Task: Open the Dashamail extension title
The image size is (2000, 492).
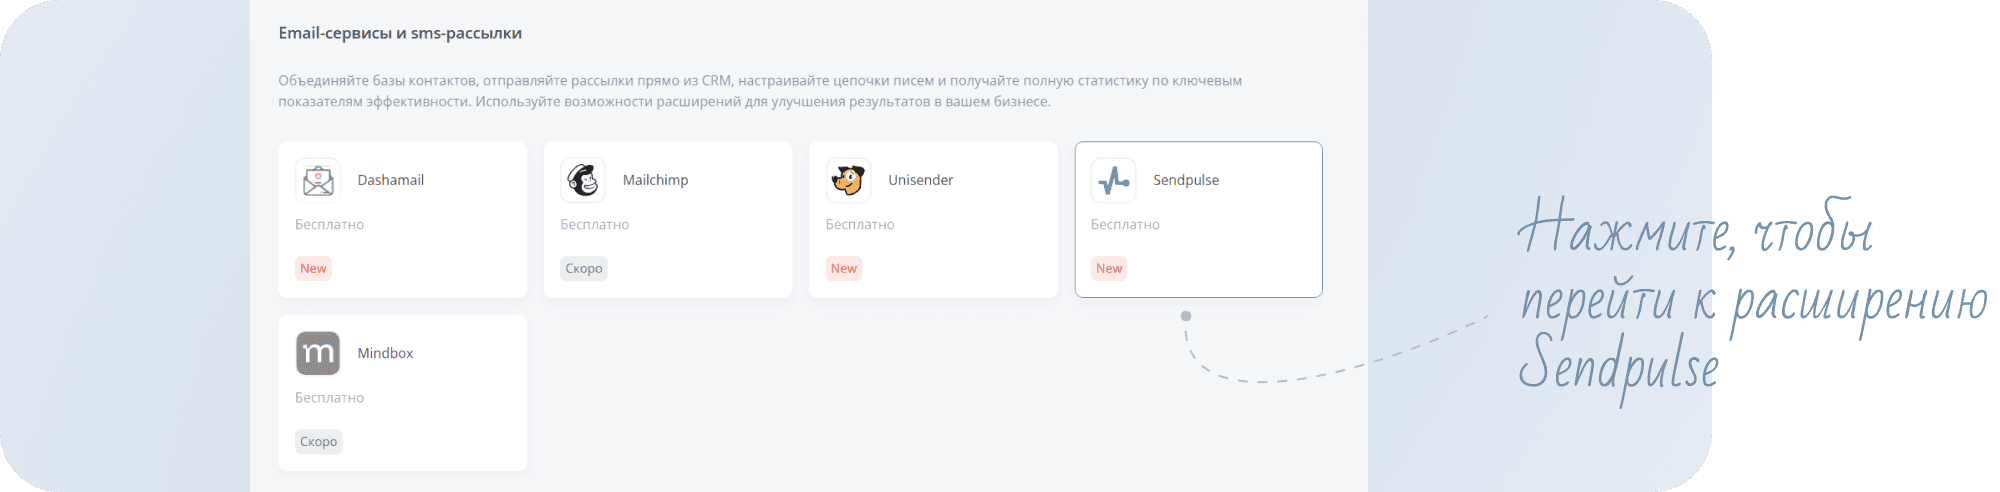Action: tap(390, 180)
